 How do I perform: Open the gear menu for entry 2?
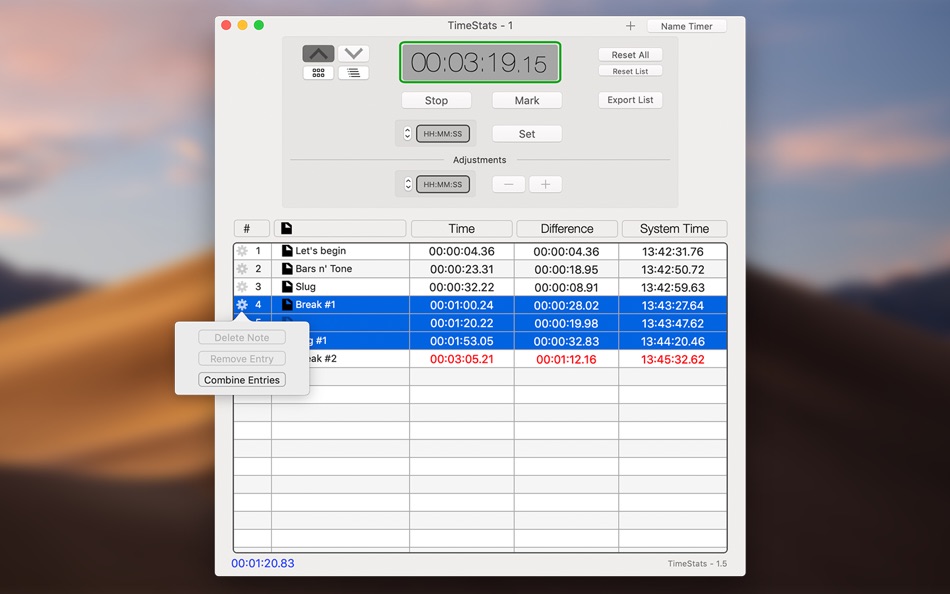pyautogui.click(x=242, y=269)
